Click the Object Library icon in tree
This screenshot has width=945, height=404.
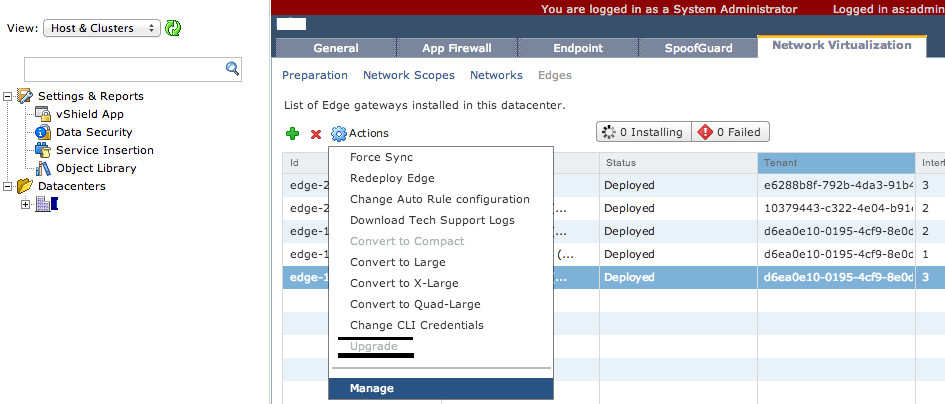[43, 168]
